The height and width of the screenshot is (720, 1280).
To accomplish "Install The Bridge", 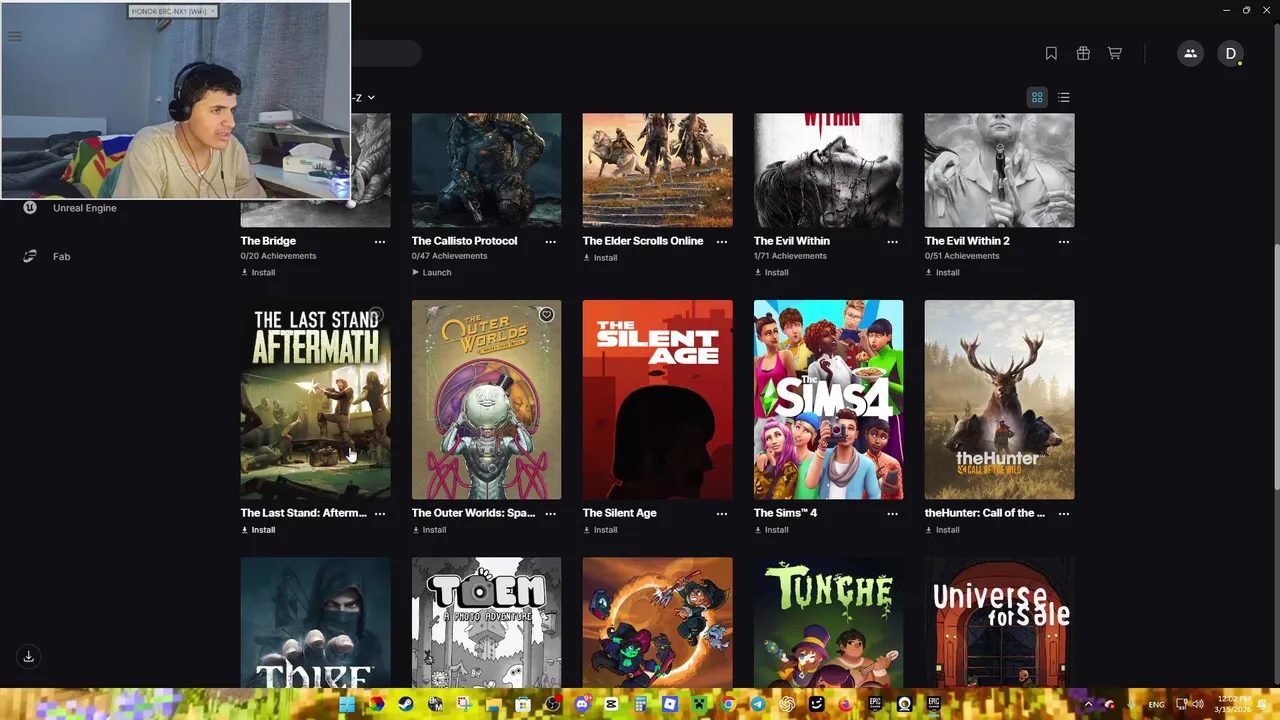I will pyautogui.click(x=258, y=272).
